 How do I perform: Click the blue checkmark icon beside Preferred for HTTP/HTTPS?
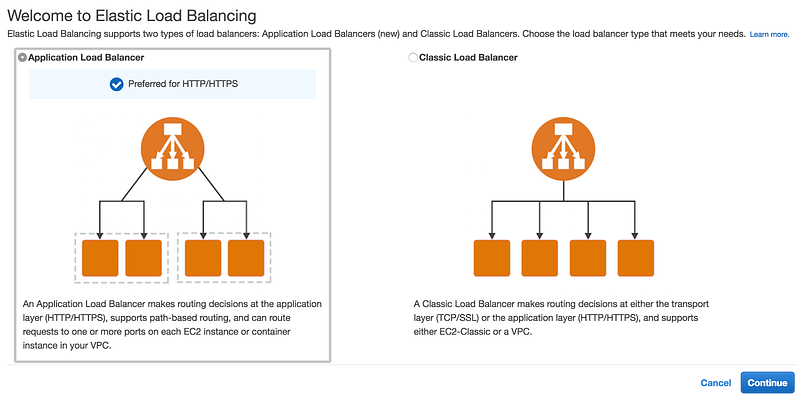[x=116, y=84]
